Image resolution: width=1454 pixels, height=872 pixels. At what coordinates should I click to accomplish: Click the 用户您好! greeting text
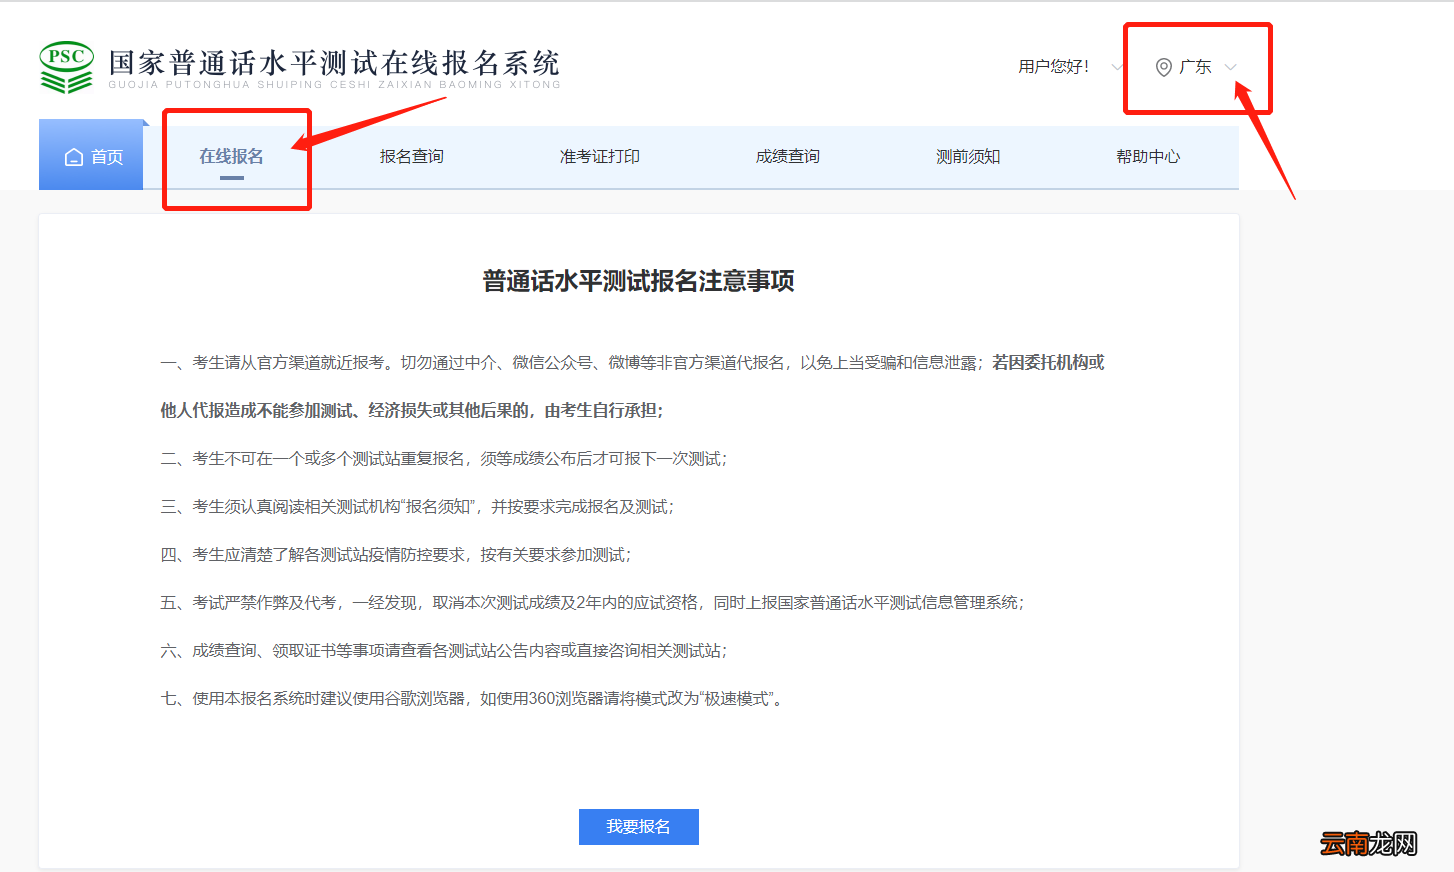tap(1054, 67)
